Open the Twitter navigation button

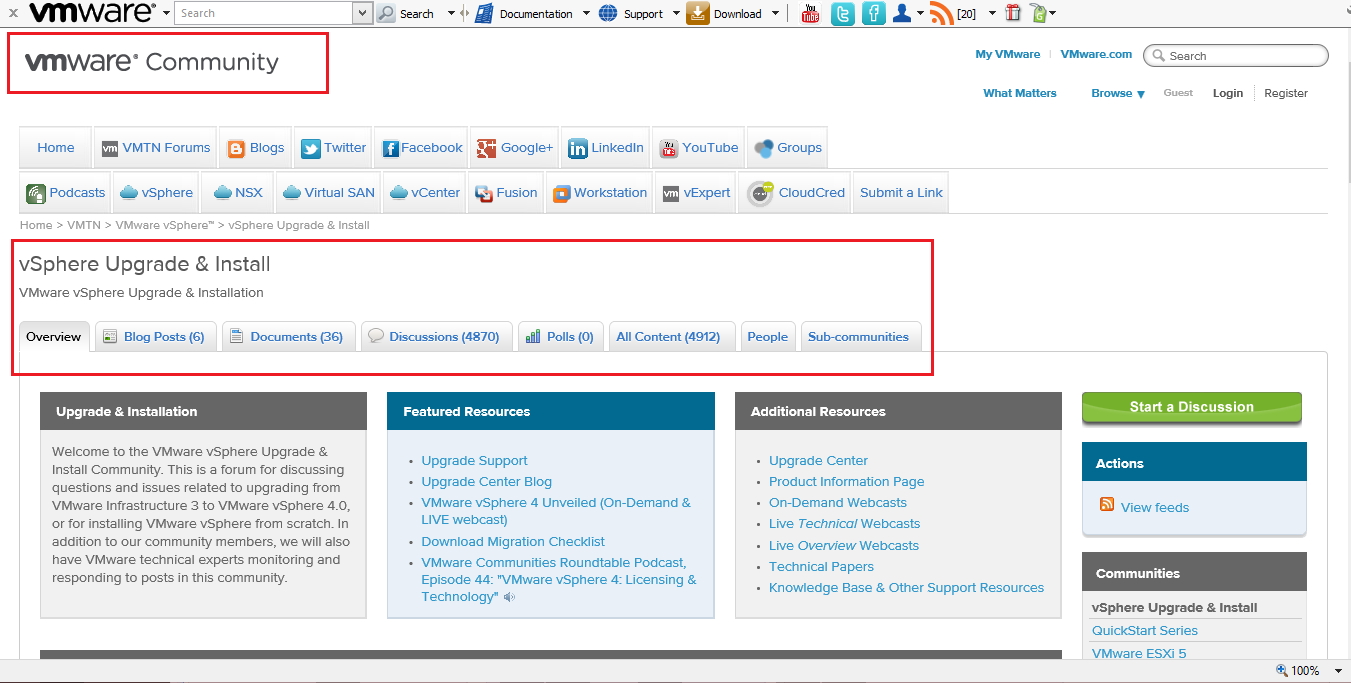(x=334, y=147)
